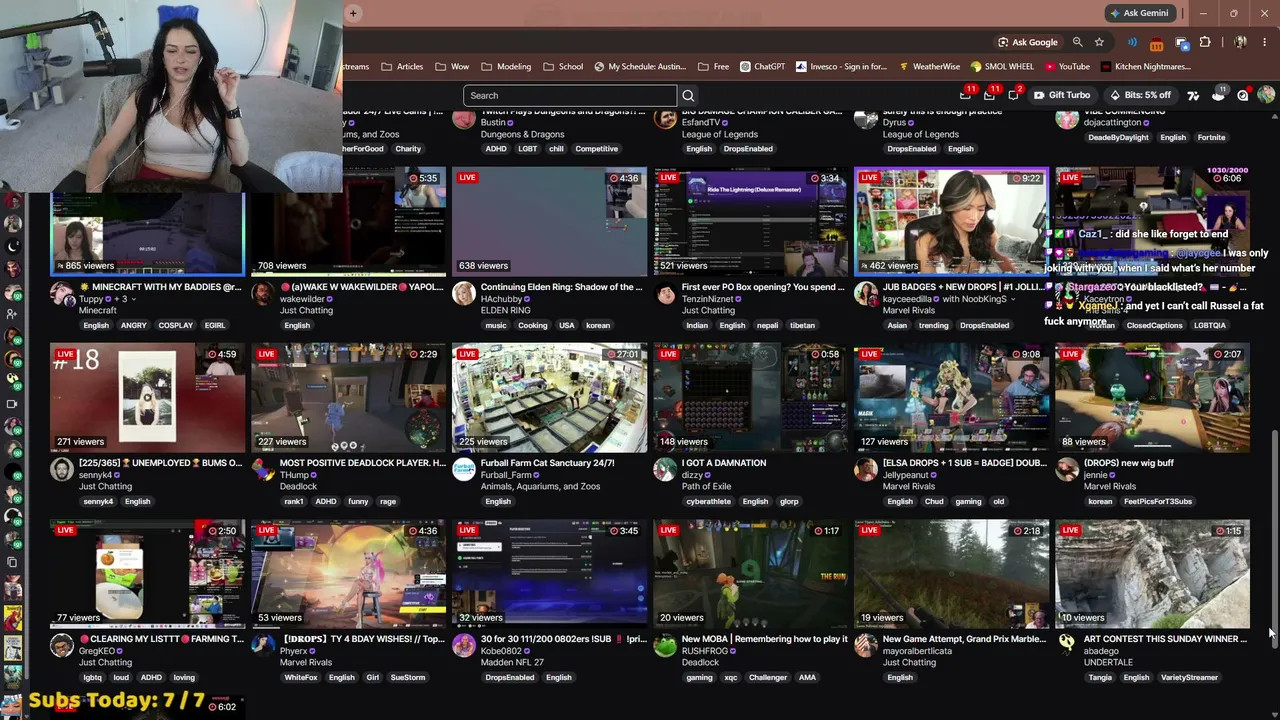Open Kobe0802's channel avatar
Image resolution: width=1280 pixels, height=720 pixels.
coord(463,645)
